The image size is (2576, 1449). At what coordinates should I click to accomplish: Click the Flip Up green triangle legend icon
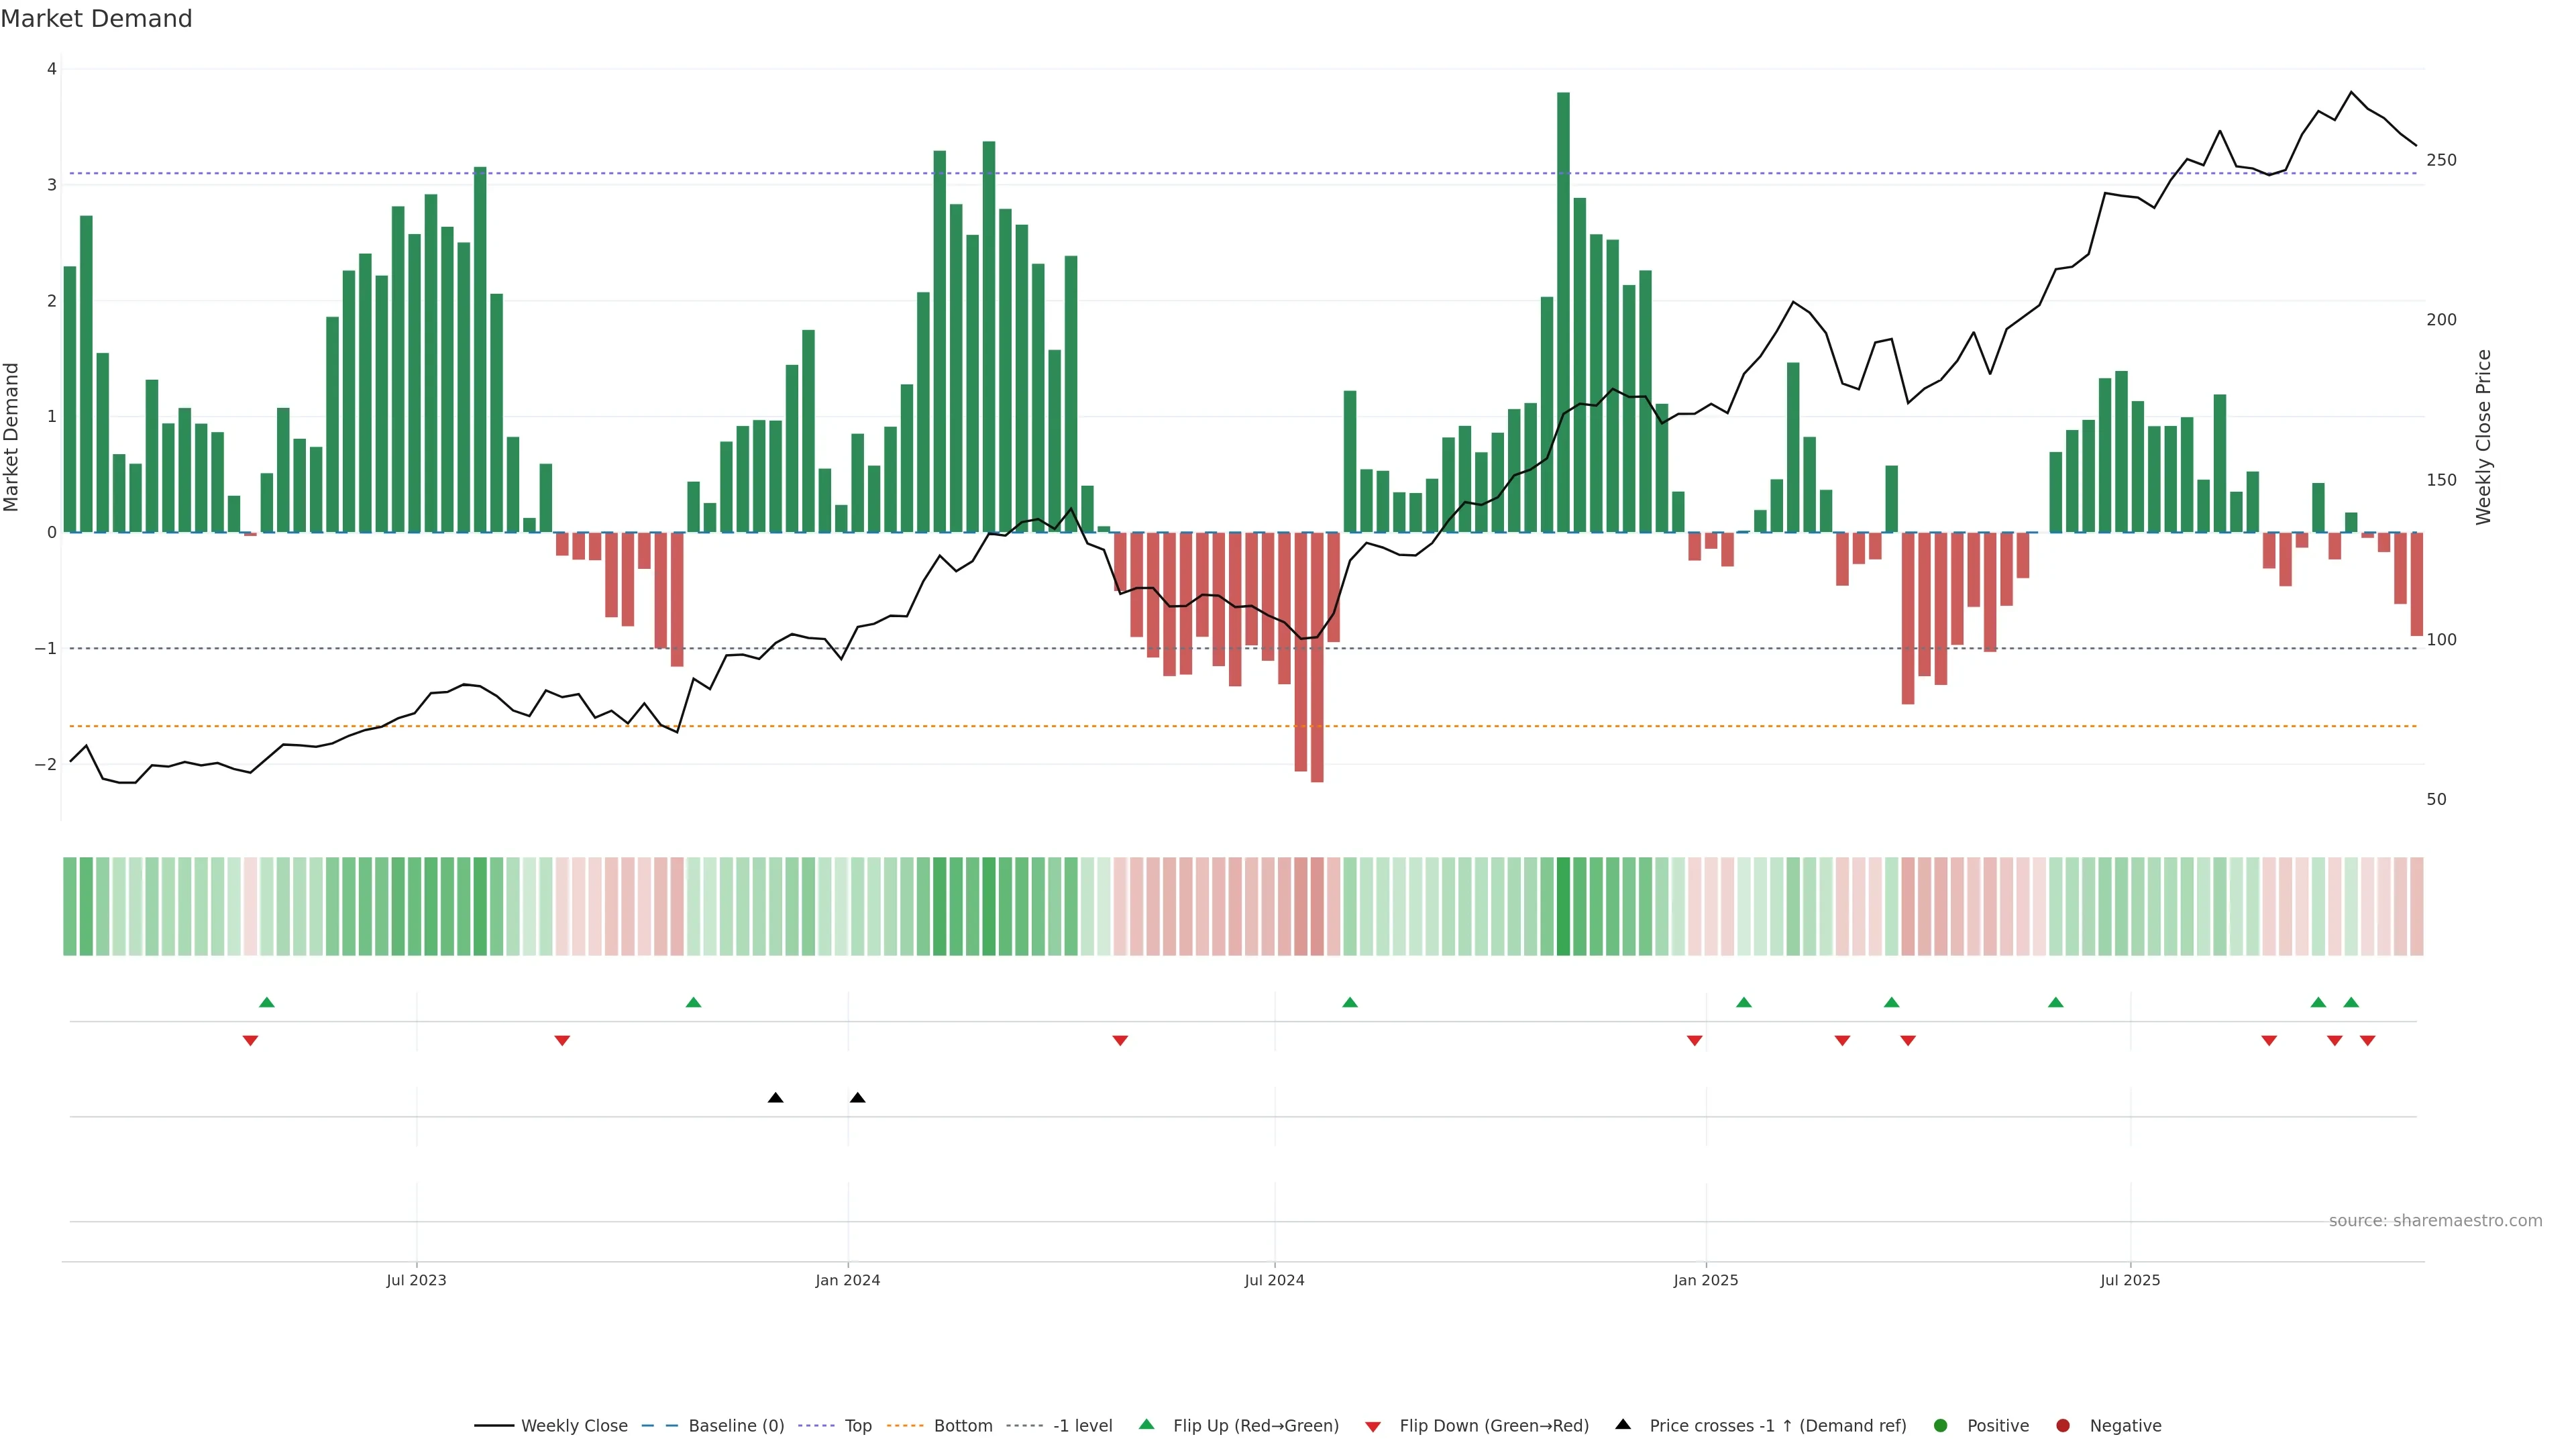[x=1146, y=1424]
